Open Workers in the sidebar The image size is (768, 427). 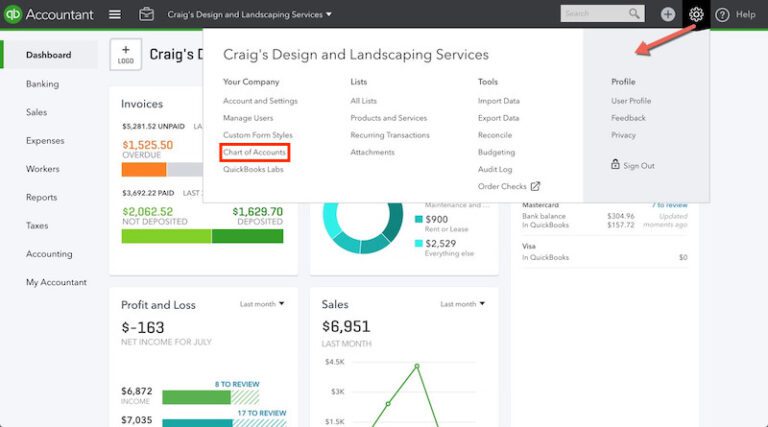click(x=43, y=169)
